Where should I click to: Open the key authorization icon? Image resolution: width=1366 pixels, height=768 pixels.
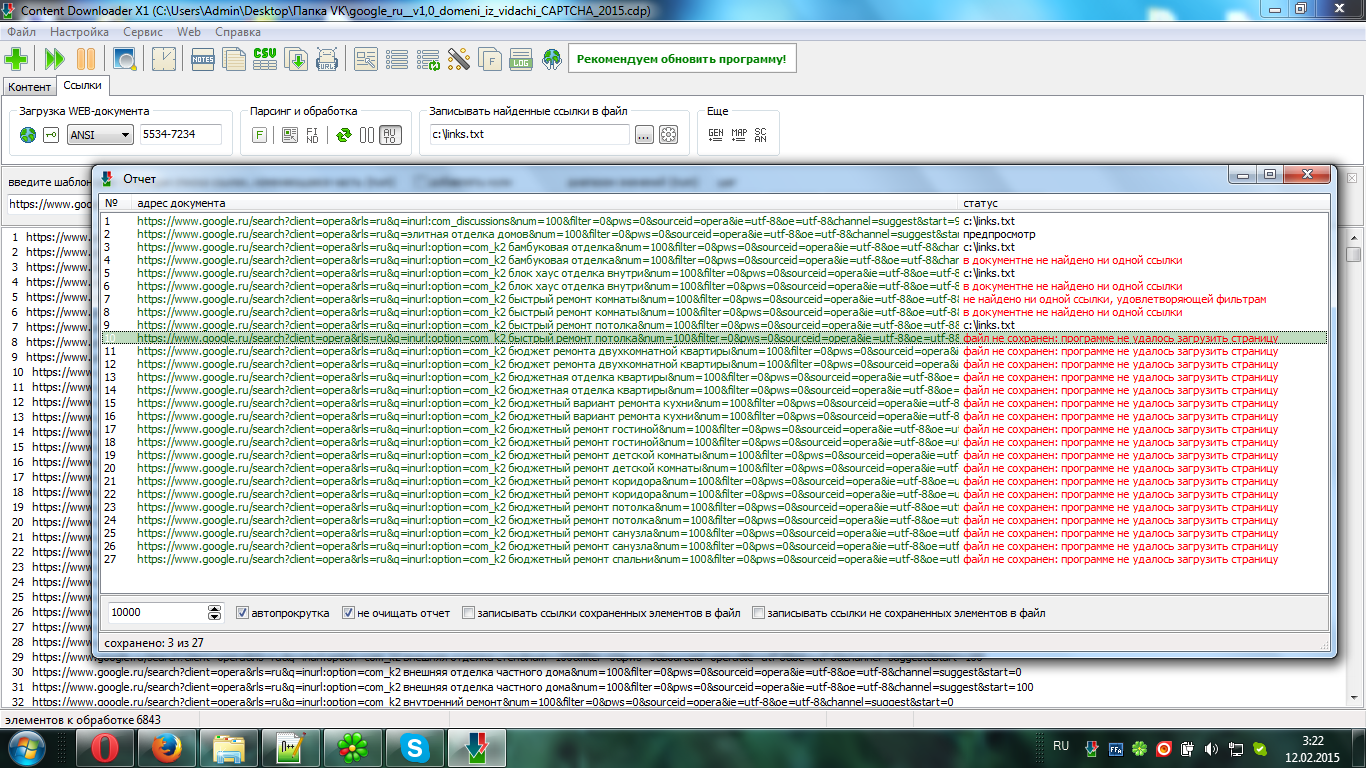tap(51, 135)
